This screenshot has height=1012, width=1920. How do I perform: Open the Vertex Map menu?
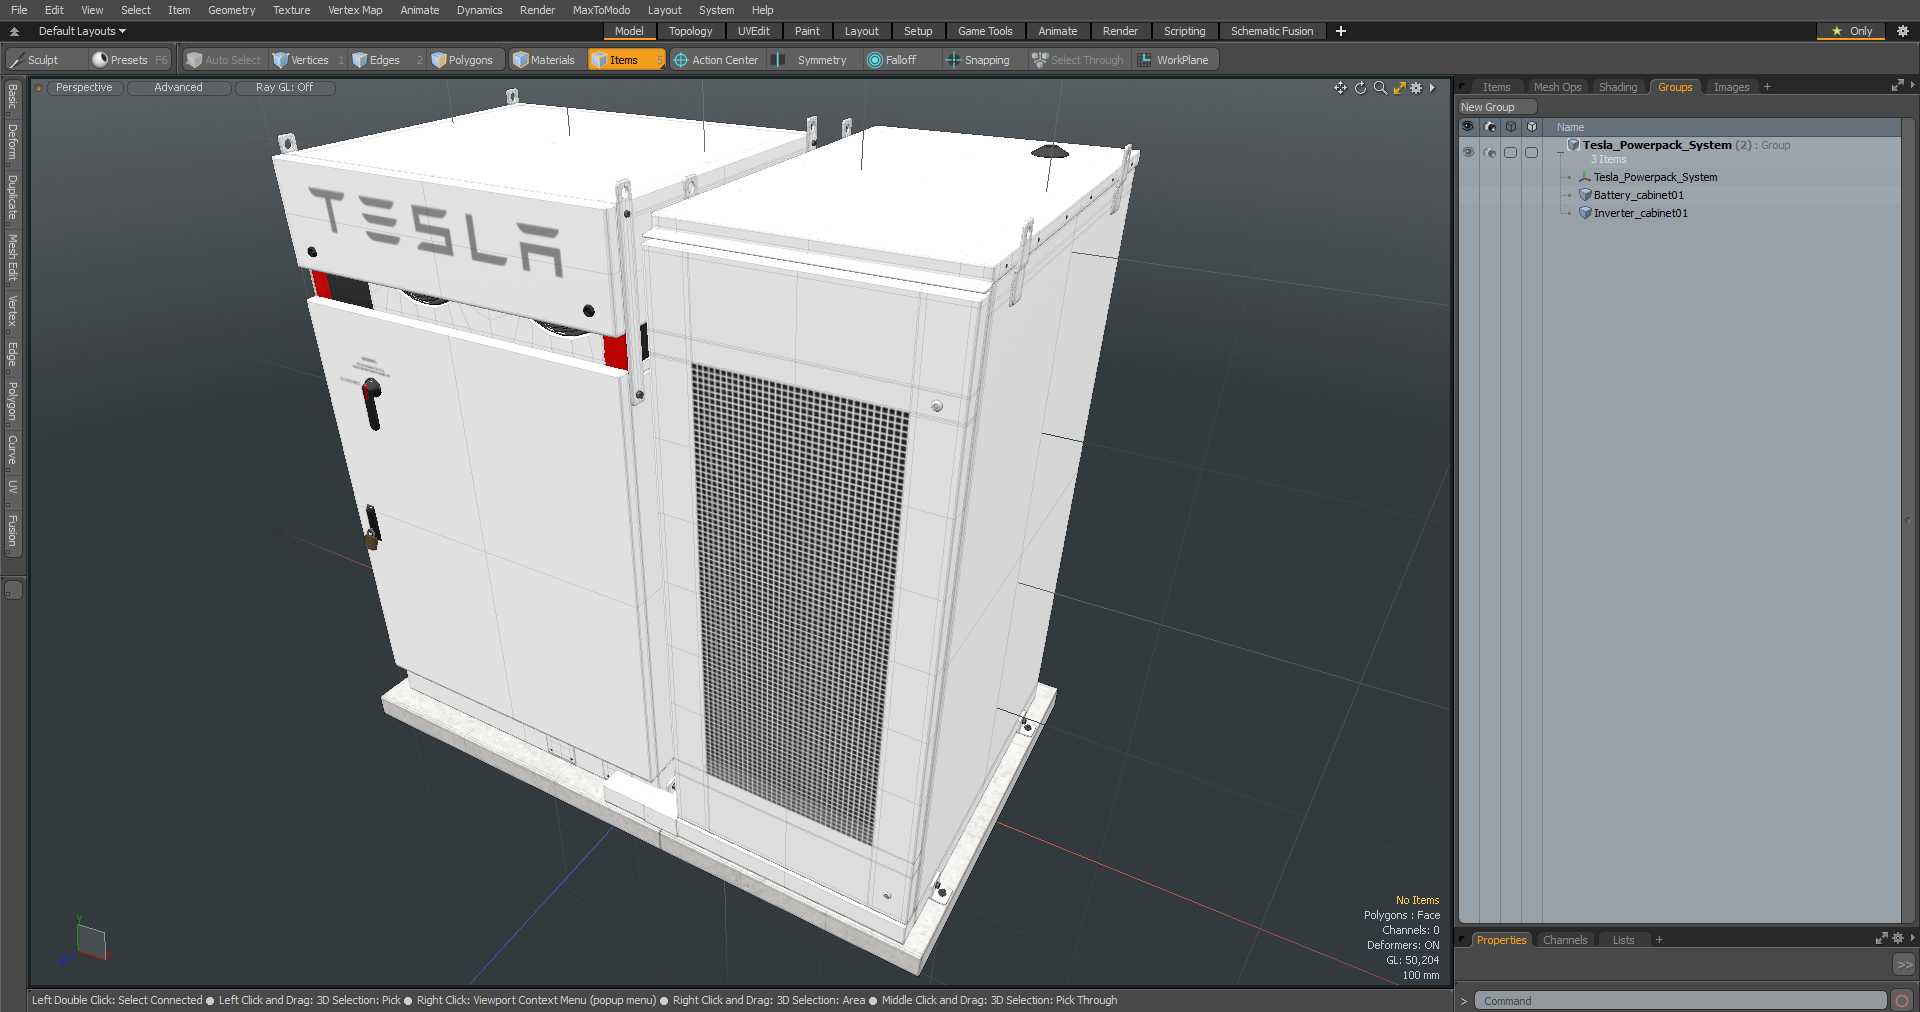point(355,10)
